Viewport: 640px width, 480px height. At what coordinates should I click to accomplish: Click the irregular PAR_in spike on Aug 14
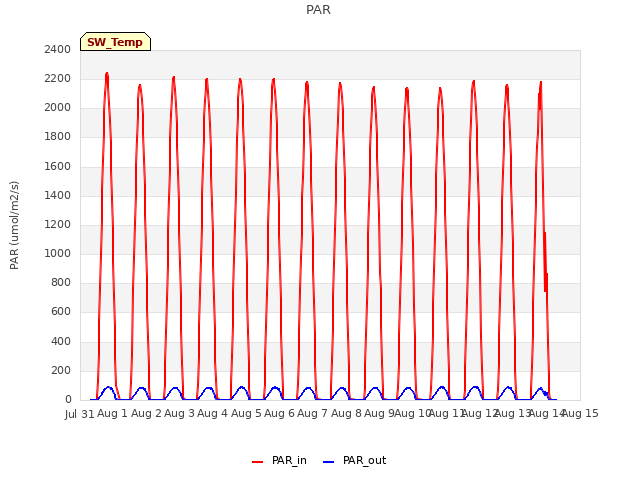[x=545, y=261]
